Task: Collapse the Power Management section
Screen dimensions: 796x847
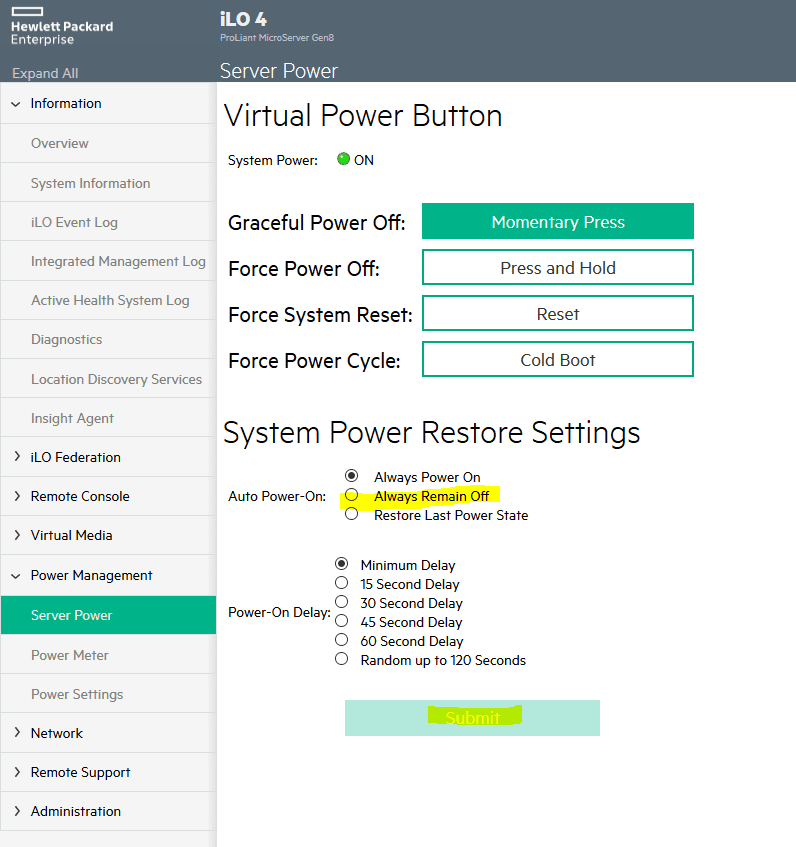Action: pos(16,576)
